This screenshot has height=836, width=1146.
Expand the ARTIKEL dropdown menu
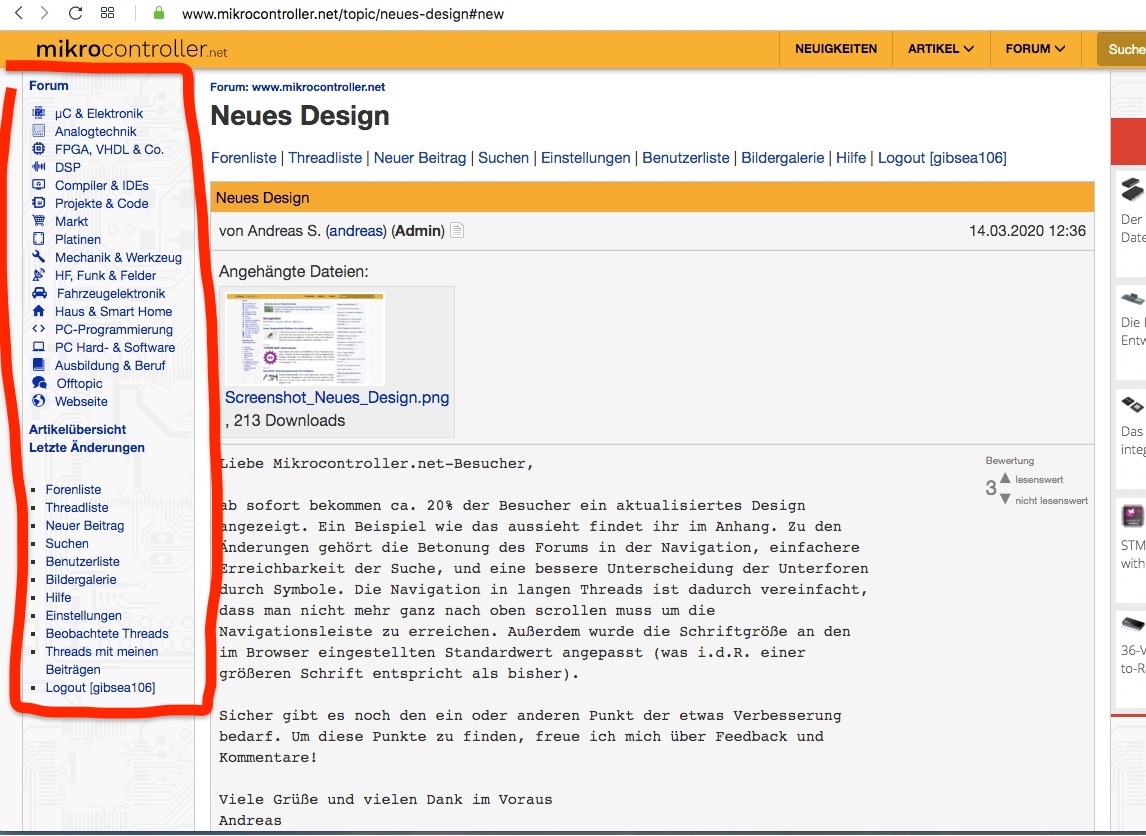pyautogui.click(x=941, y=49)
